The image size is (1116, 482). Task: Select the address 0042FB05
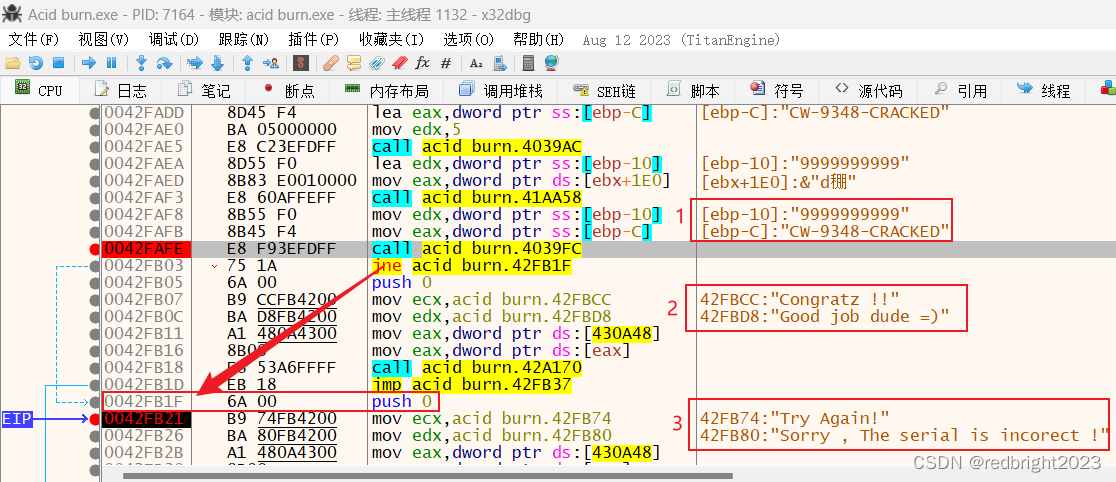click(144, 283)
